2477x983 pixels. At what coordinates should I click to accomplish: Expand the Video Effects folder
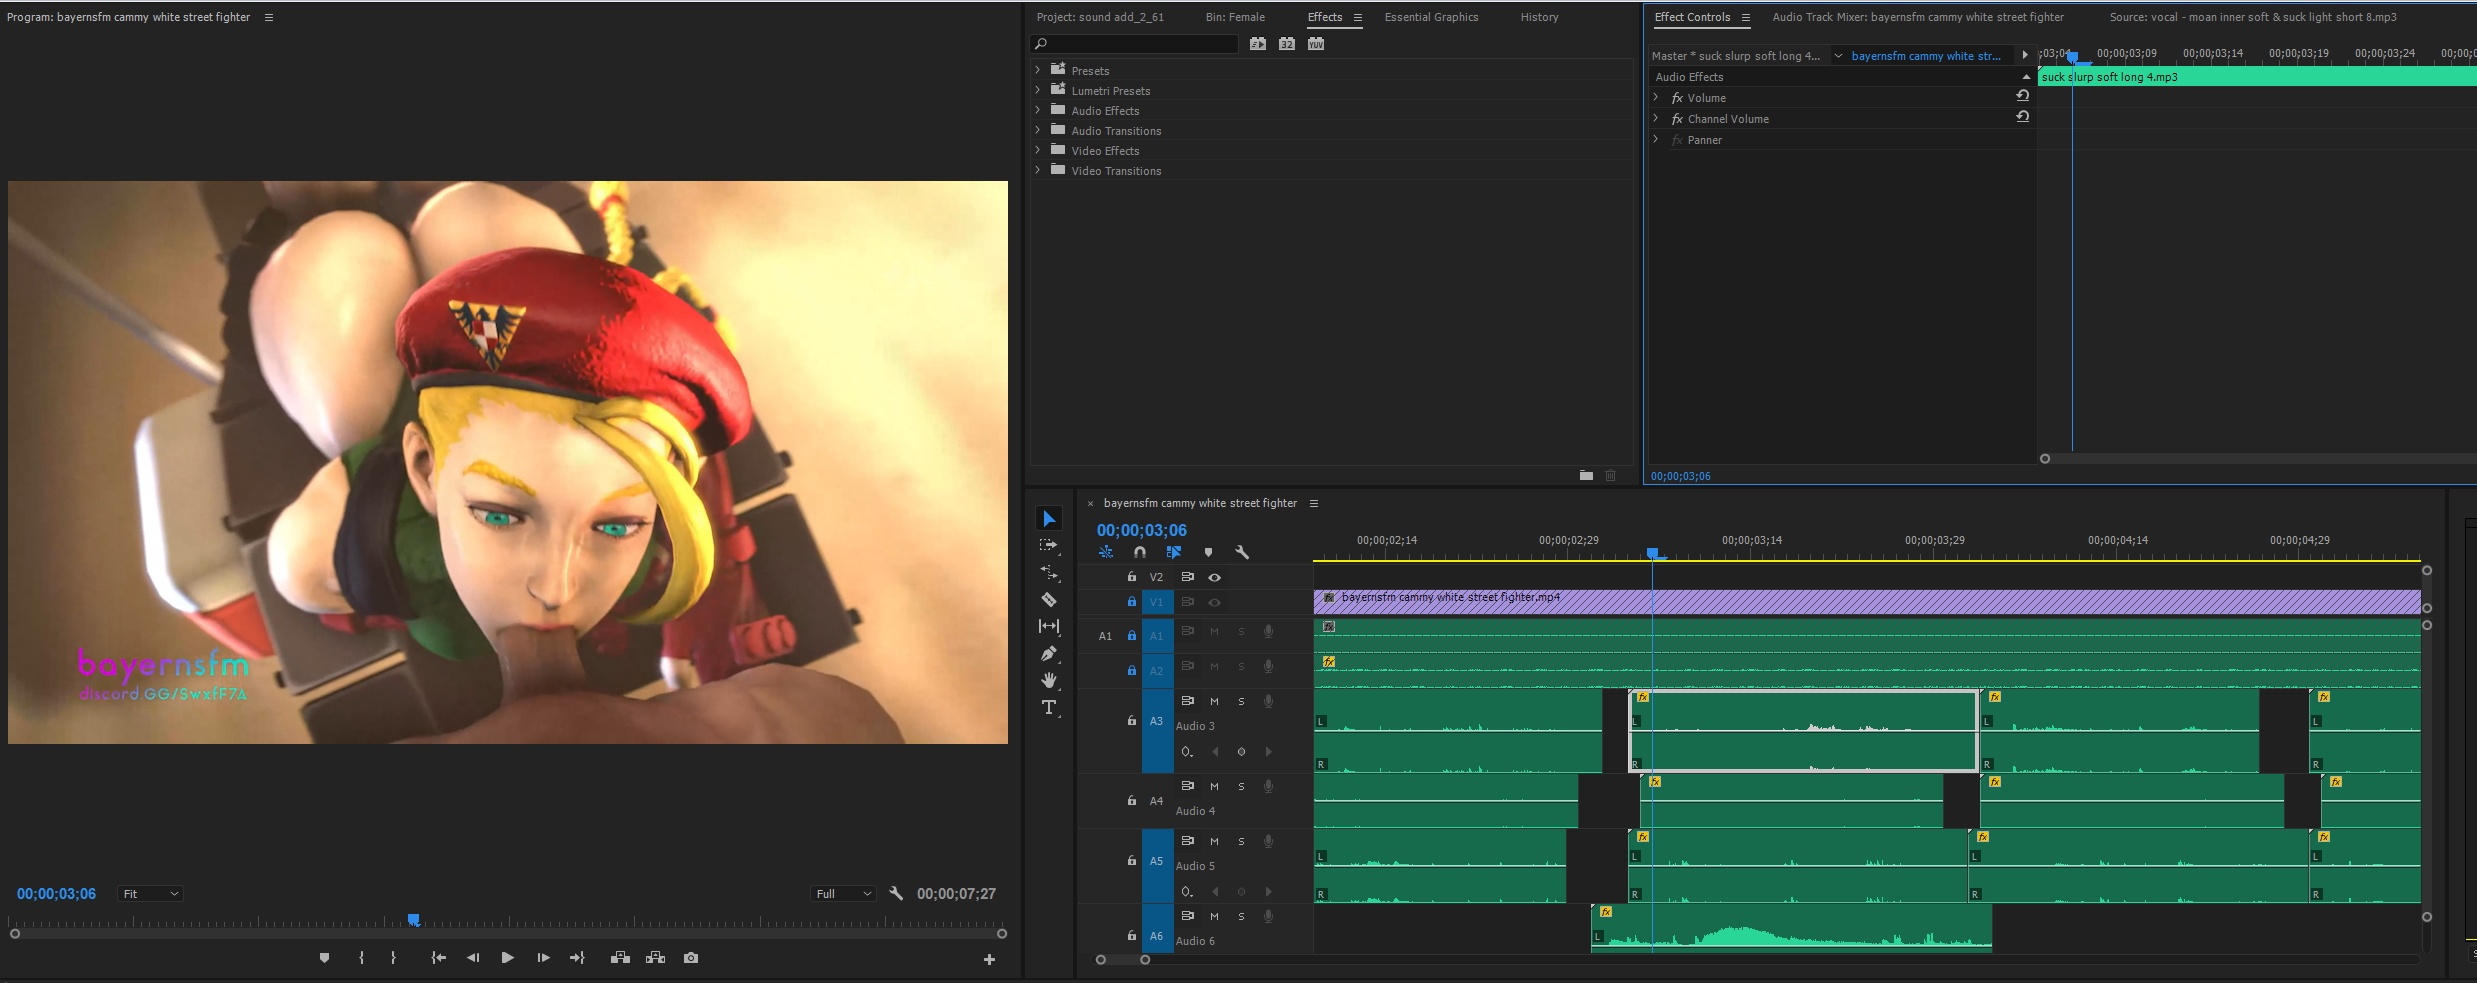(1038, 150)
